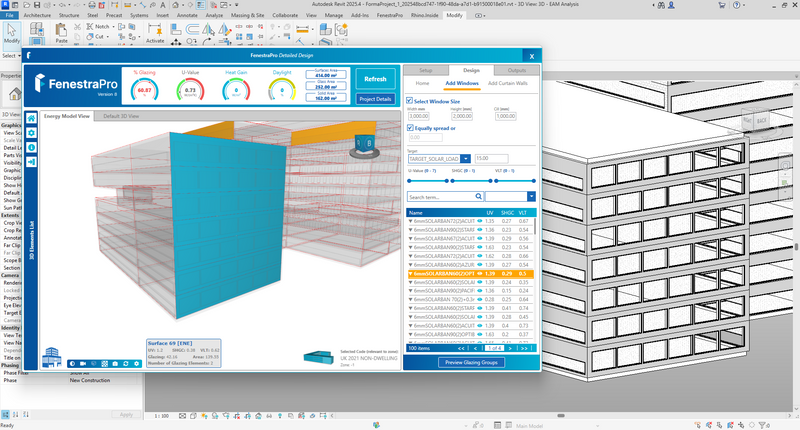Image resolution: width=800 pixels, height=430 pixels.
Task: Click the rotate refresh icon in viewer toolbar
Action: pyautogui.click(x=126, y=364)
